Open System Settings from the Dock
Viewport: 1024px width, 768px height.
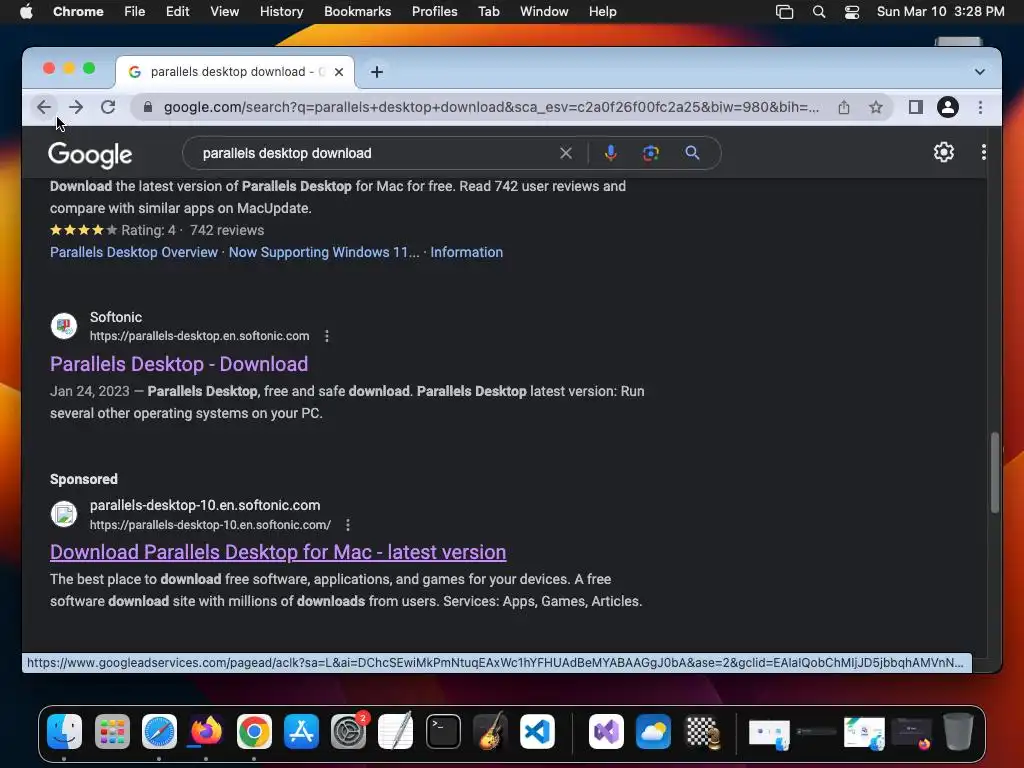348,731
